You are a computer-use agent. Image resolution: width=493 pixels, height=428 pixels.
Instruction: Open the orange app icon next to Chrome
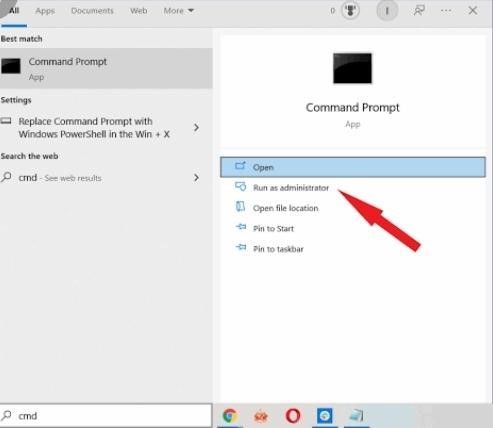point(261,416)
